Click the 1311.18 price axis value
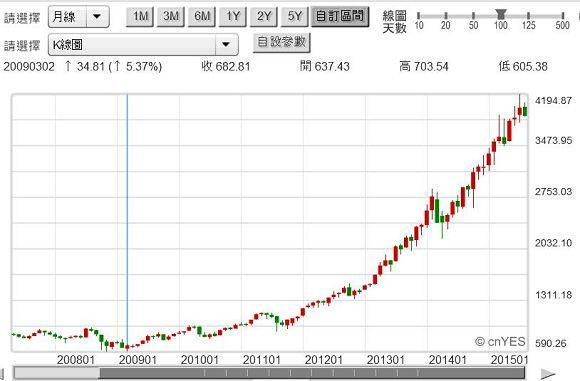The image size is (580, 381). 553,295
